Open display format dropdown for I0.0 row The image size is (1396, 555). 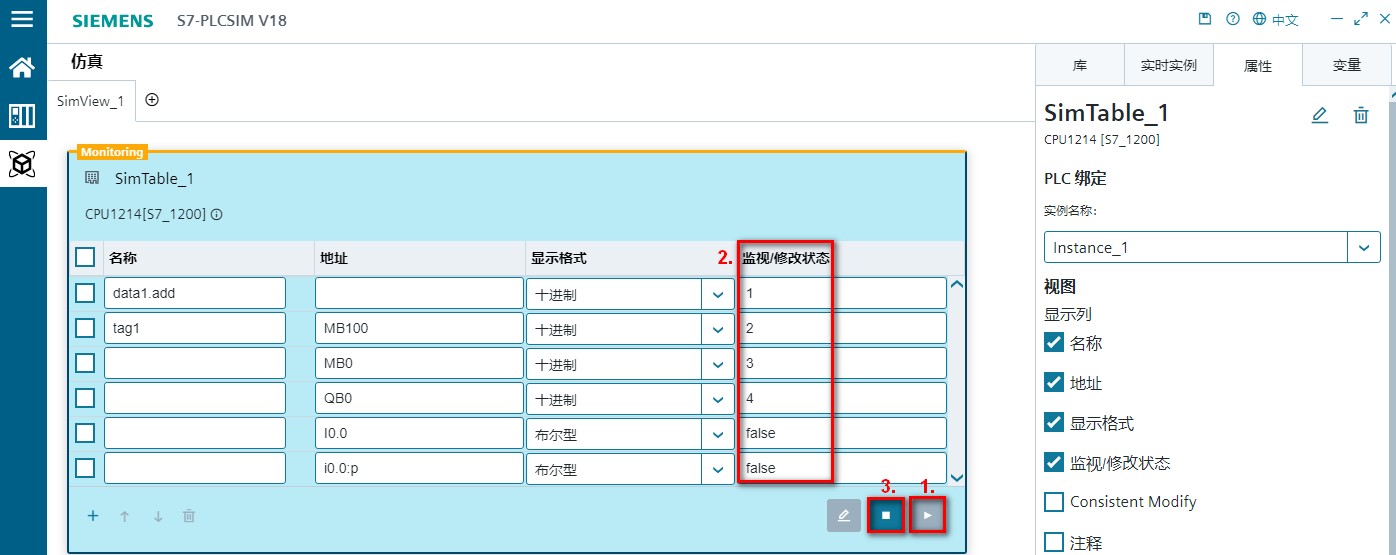717,434
